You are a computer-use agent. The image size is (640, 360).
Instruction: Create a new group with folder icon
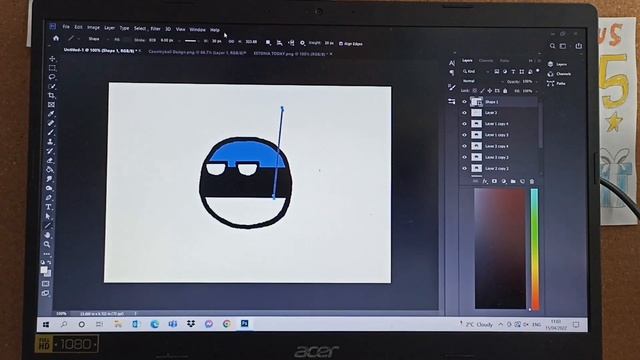click(x=513, y=181)
